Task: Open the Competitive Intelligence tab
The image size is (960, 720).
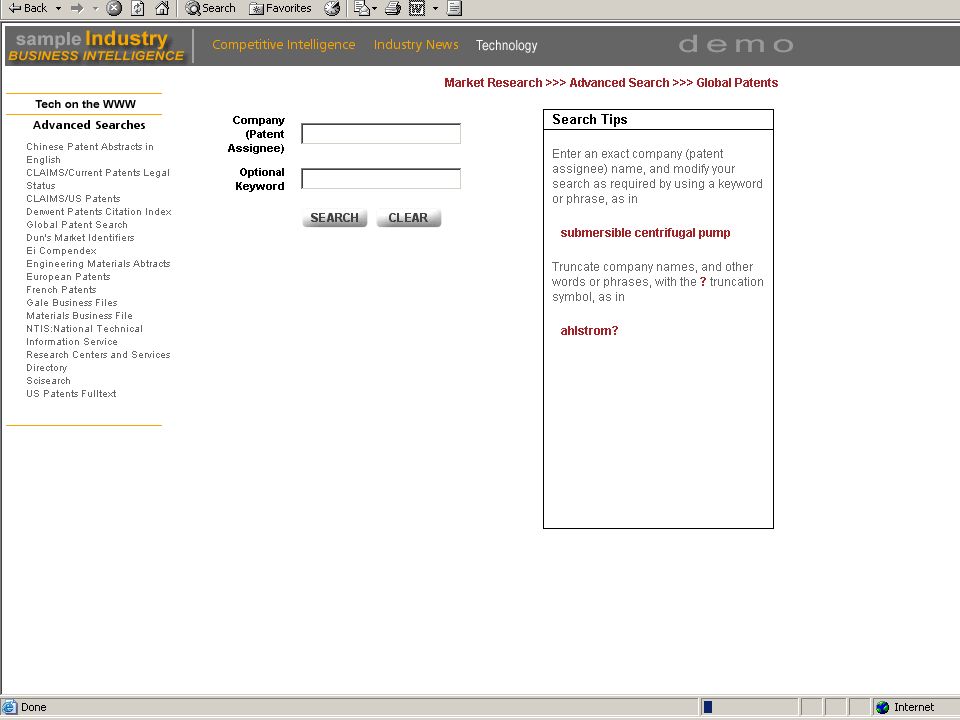Action: point(283,45)
